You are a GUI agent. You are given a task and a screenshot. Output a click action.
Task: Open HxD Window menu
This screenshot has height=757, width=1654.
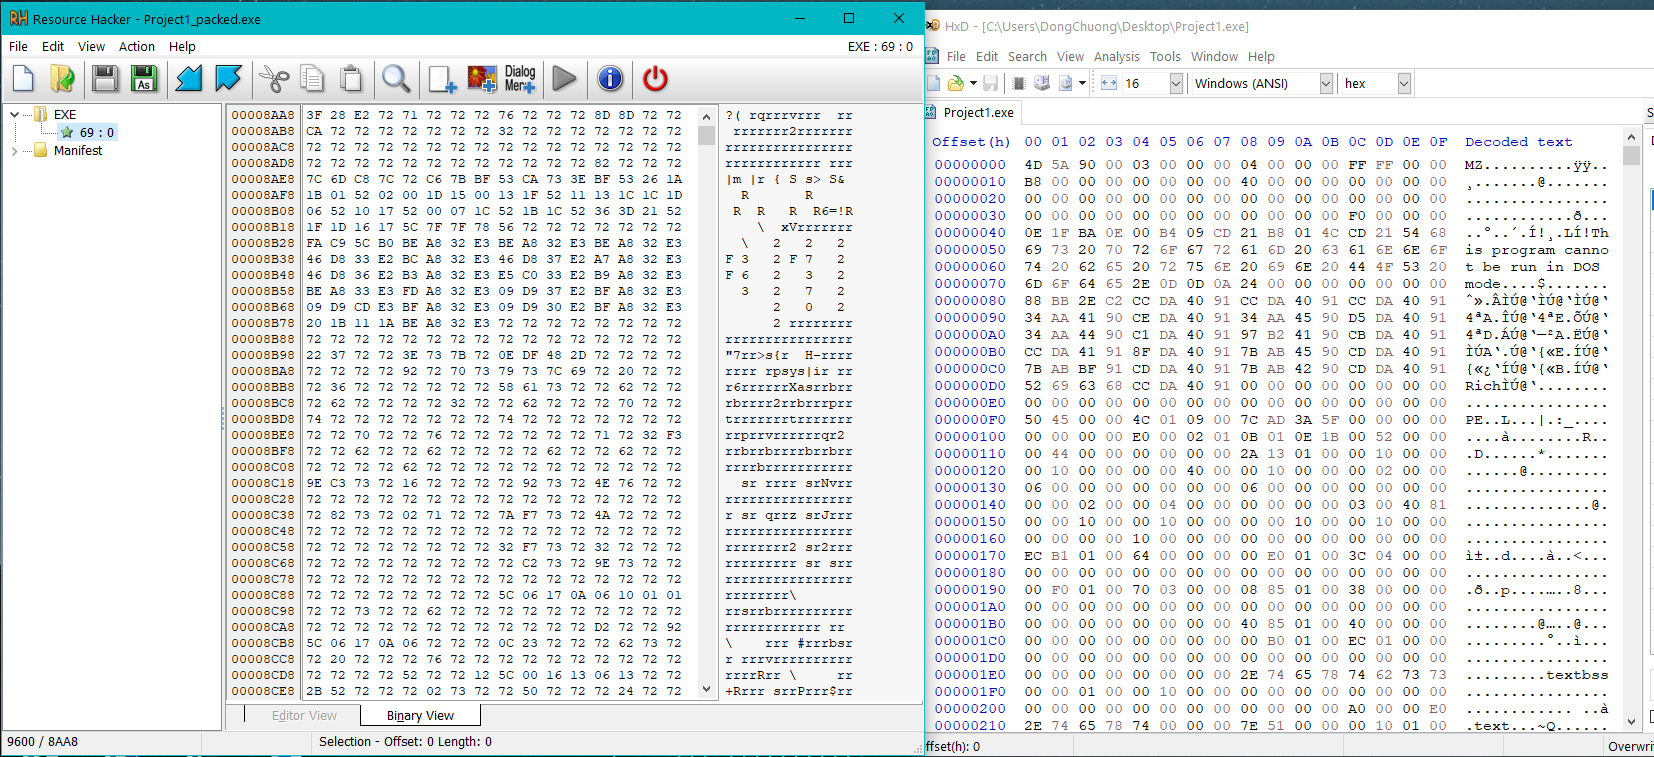[x=1214, y=56]
